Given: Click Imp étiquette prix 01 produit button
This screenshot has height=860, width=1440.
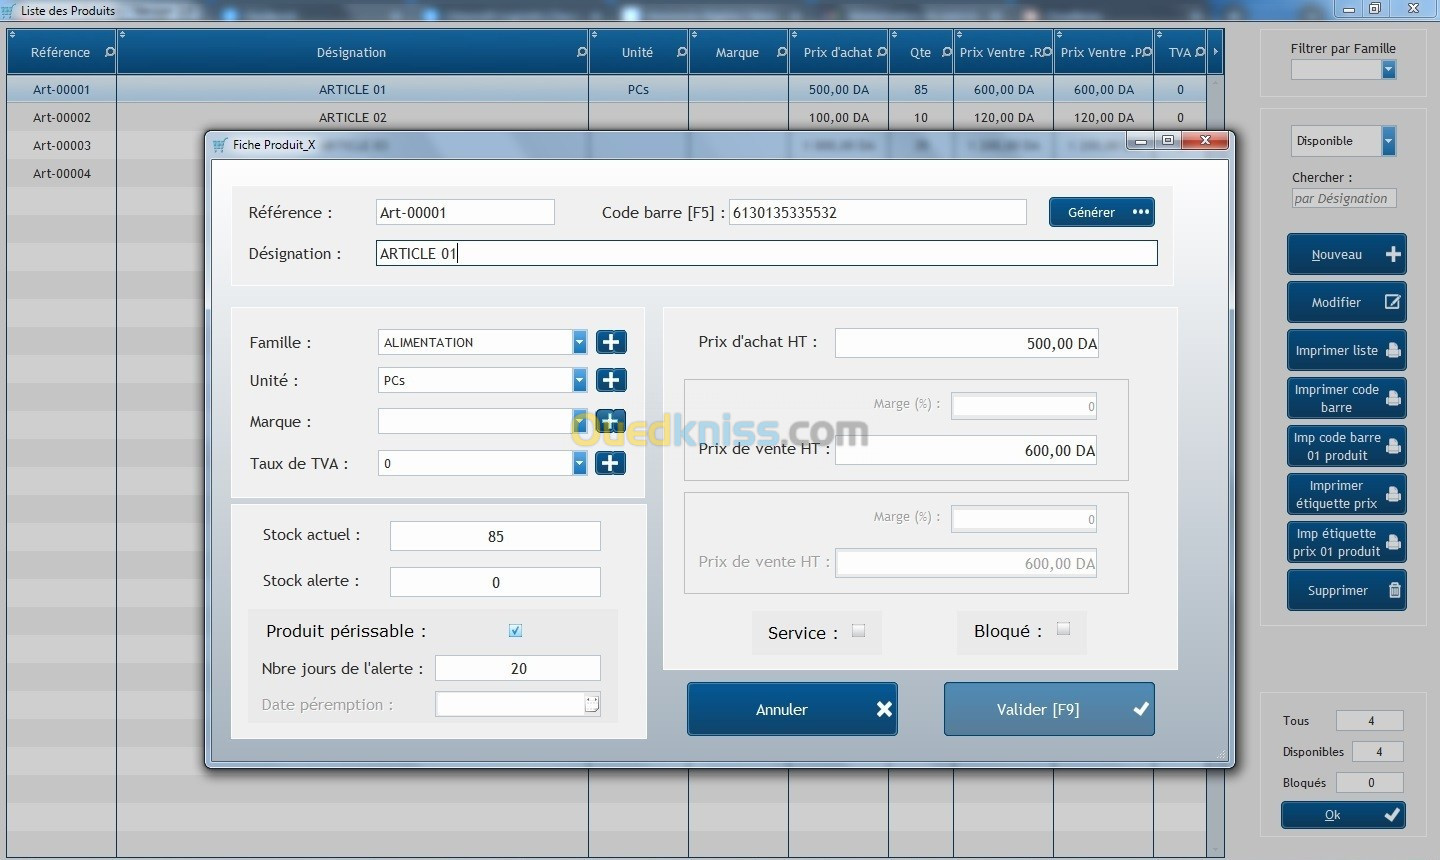Looking at the screenshot, I should point(1346,542).
